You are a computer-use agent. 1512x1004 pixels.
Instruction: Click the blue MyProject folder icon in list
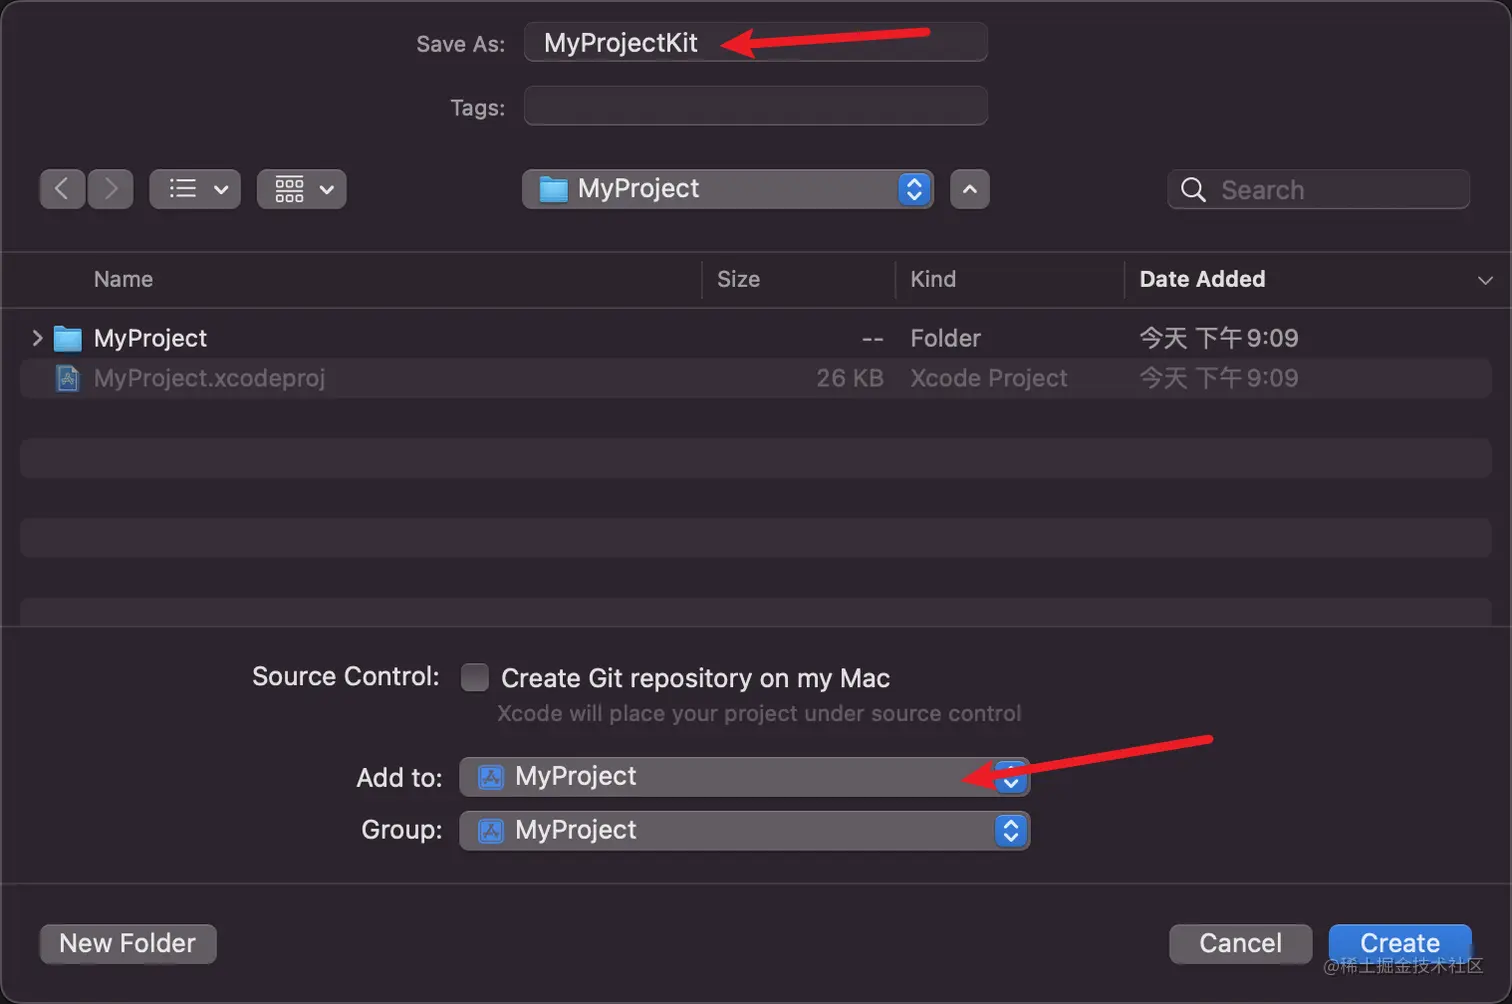[x=67, y=339]
